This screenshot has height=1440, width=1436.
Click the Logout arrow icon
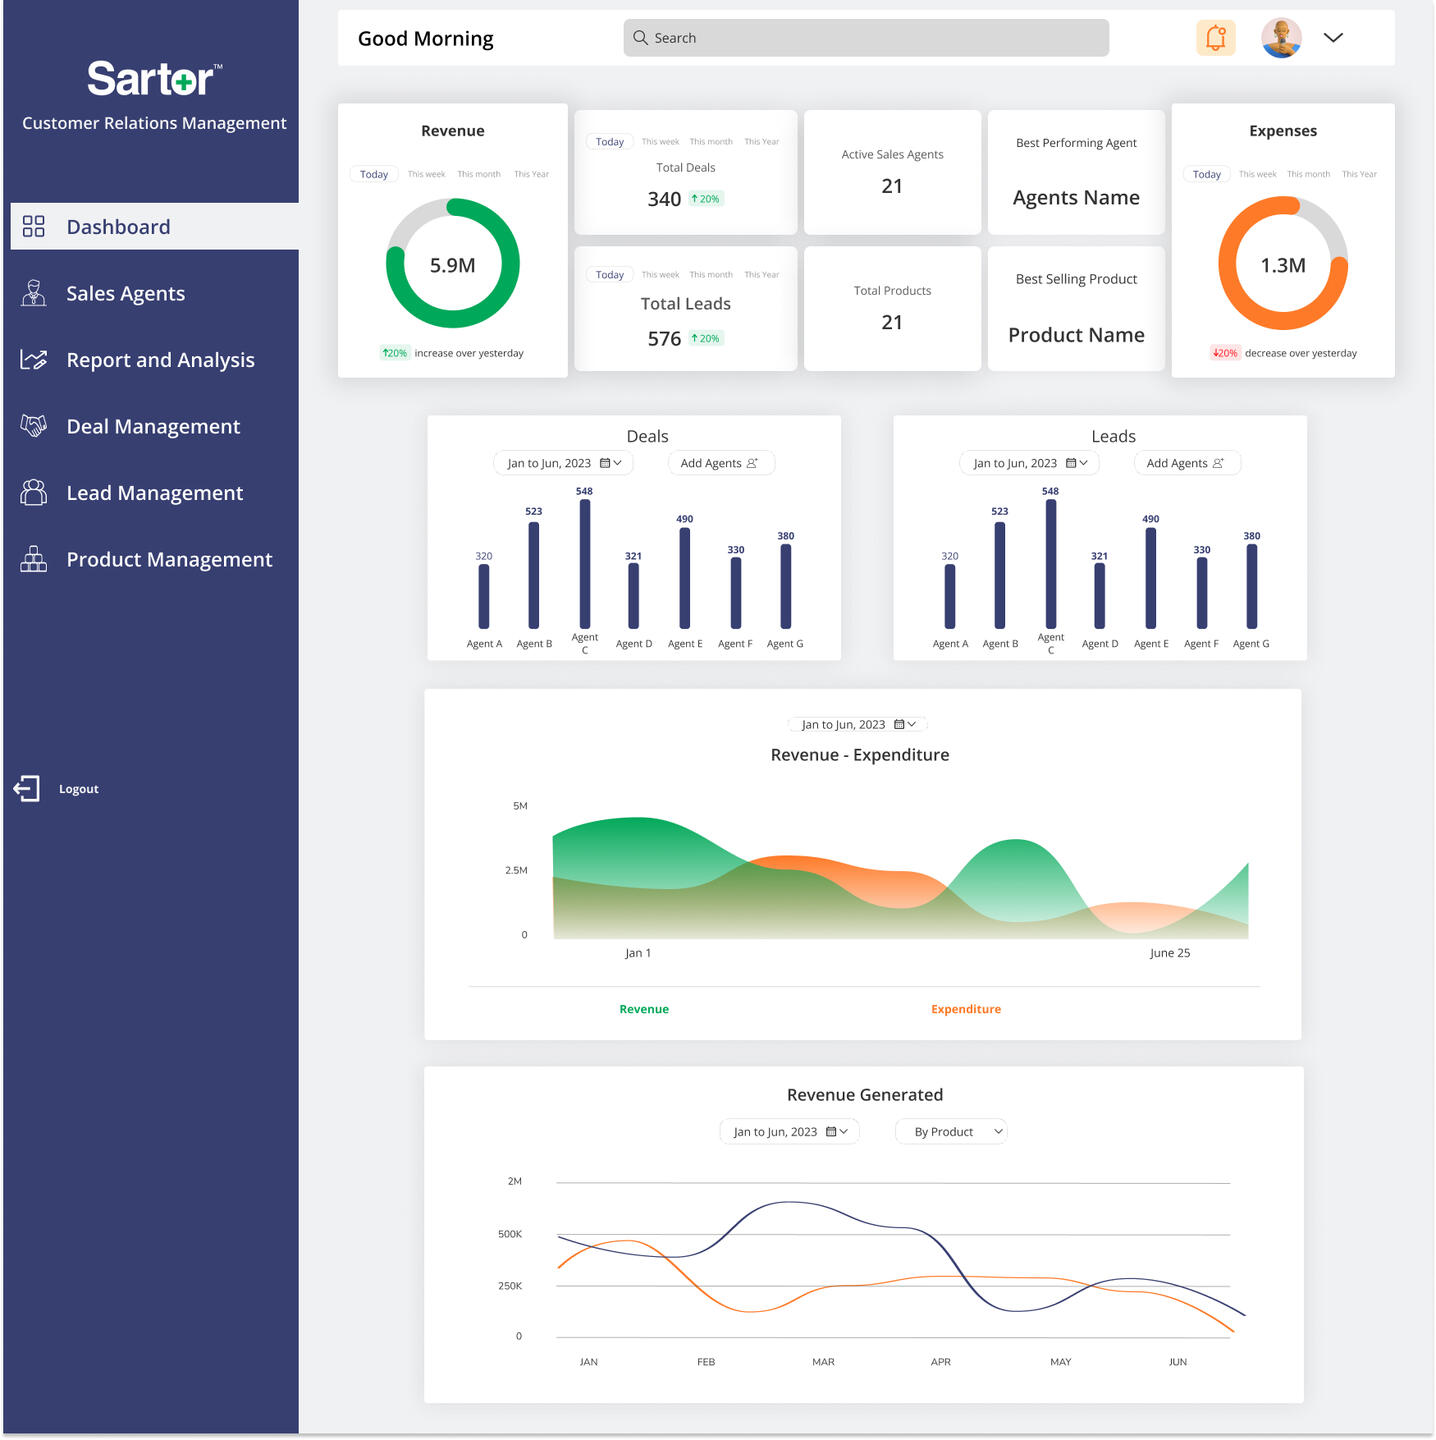27,789
